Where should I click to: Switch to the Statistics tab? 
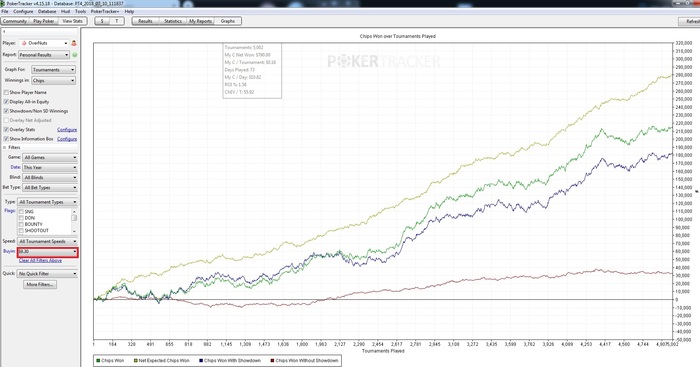tap(173, 21)
